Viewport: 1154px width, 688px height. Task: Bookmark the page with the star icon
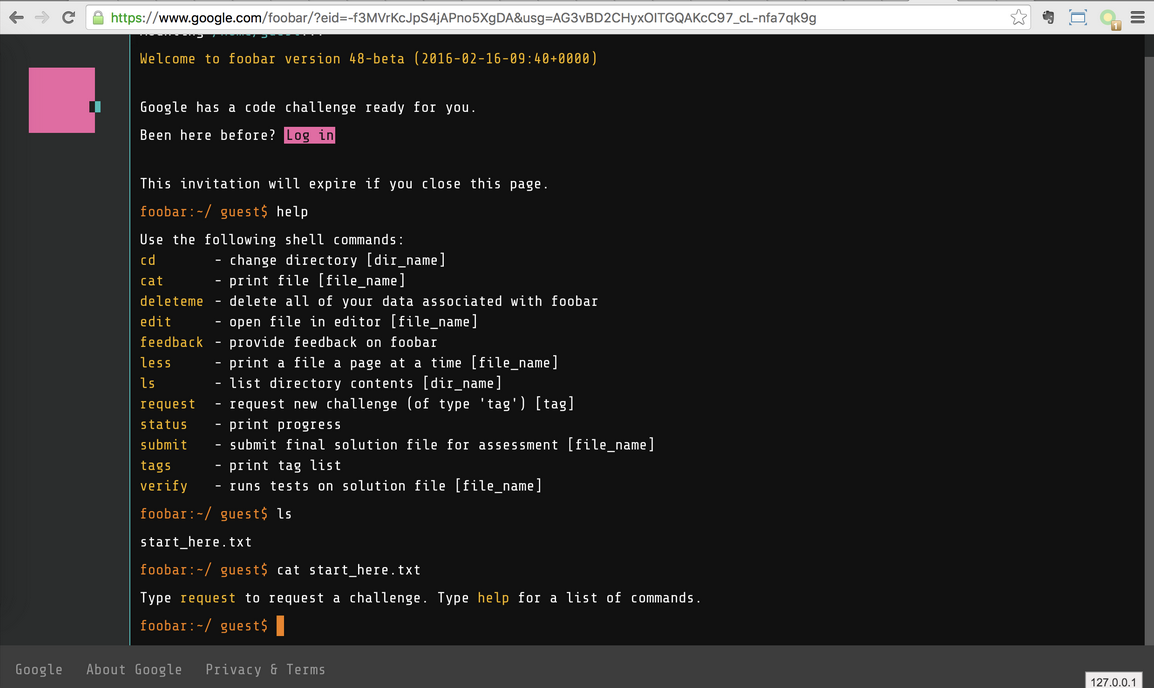click(x=1019, y=18)
